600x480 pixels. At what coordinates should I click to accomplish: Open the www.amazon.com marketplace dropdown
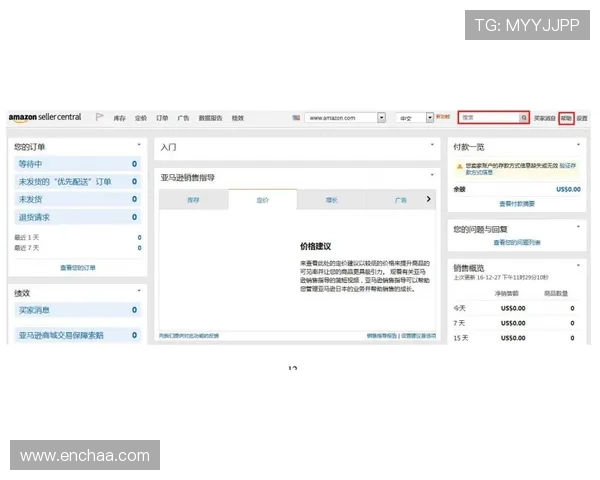tap(345, 118)
